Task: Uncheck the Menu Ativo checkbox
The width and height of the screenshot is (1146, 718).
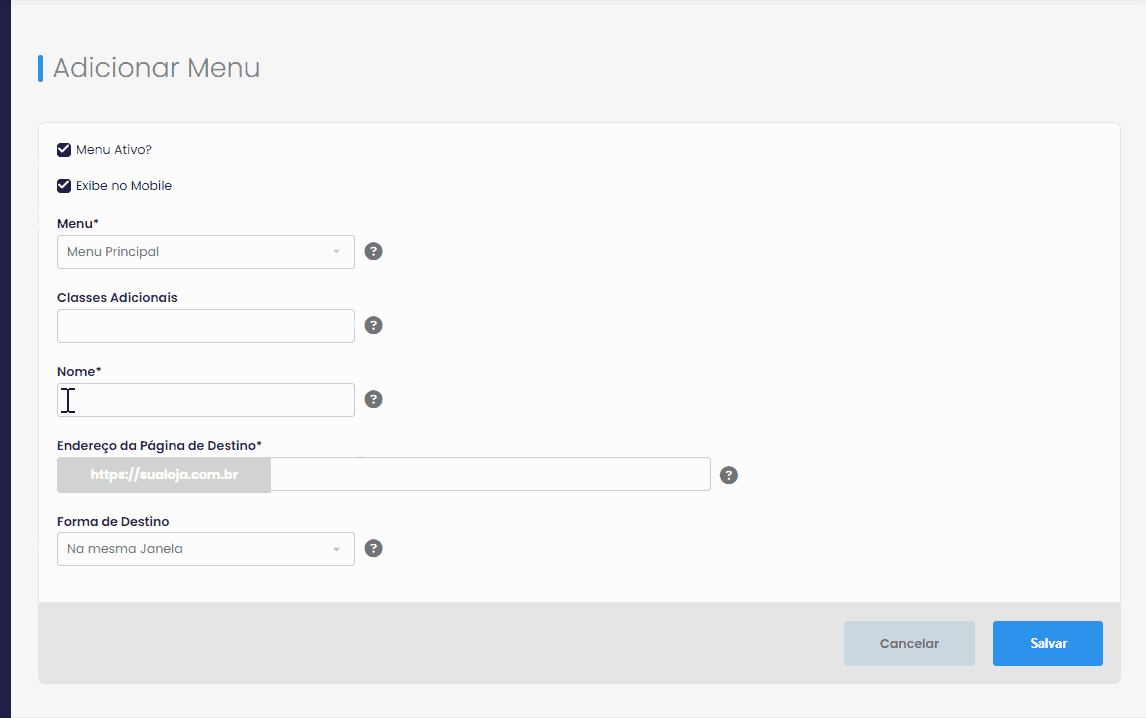Action: click(64, 150)
